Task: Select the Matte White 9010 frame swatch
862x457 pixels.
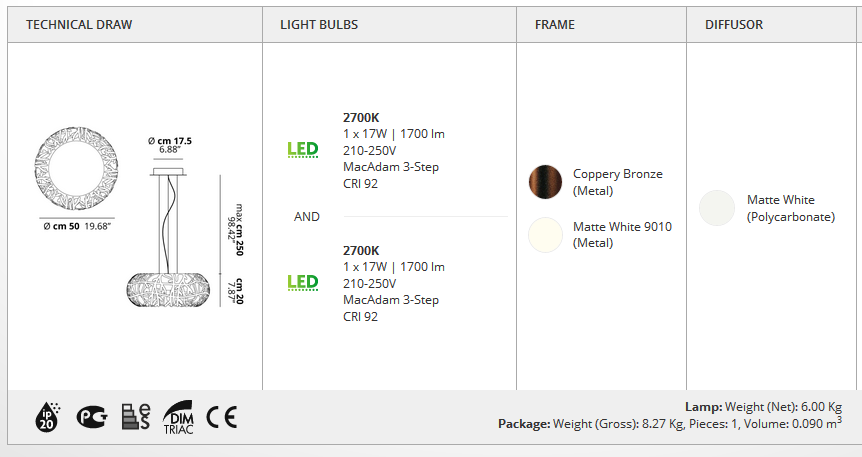Action: tap(545, 235)
